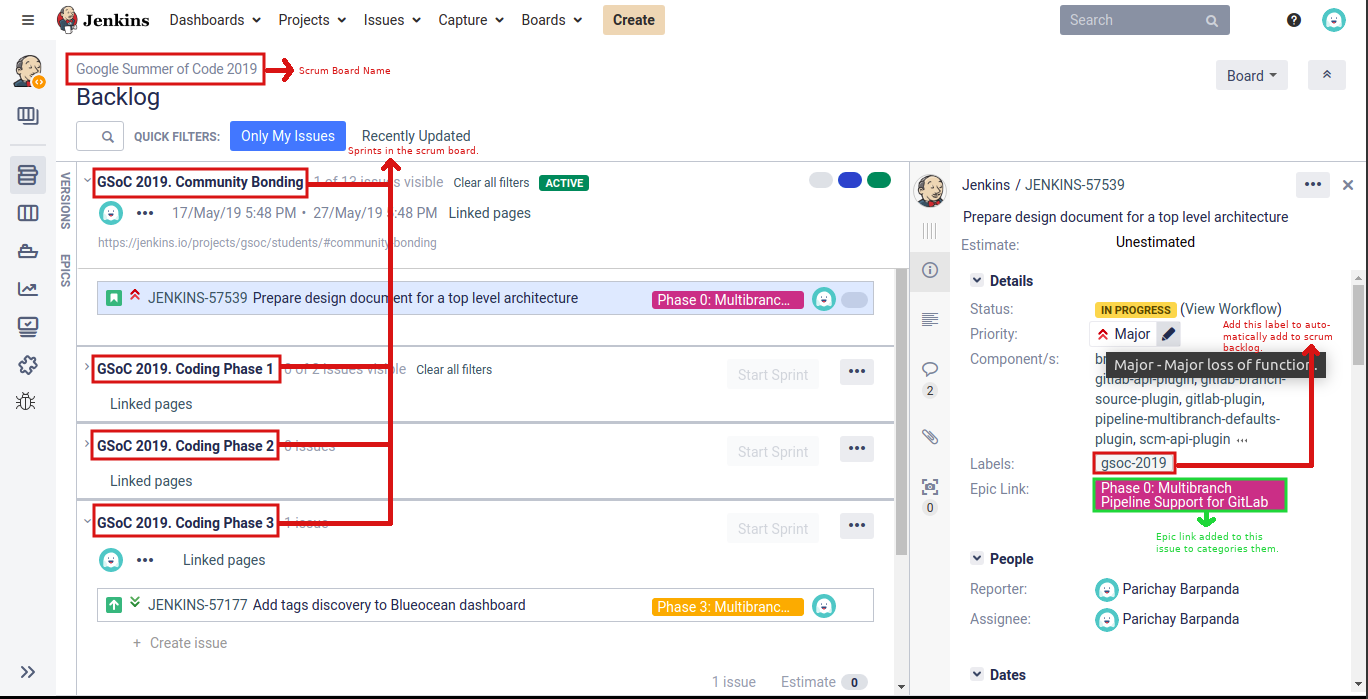The height and width of the screenshot is (699, 1368).
Task: Open the Capture dropdown menu
Action: coord(472,20)
